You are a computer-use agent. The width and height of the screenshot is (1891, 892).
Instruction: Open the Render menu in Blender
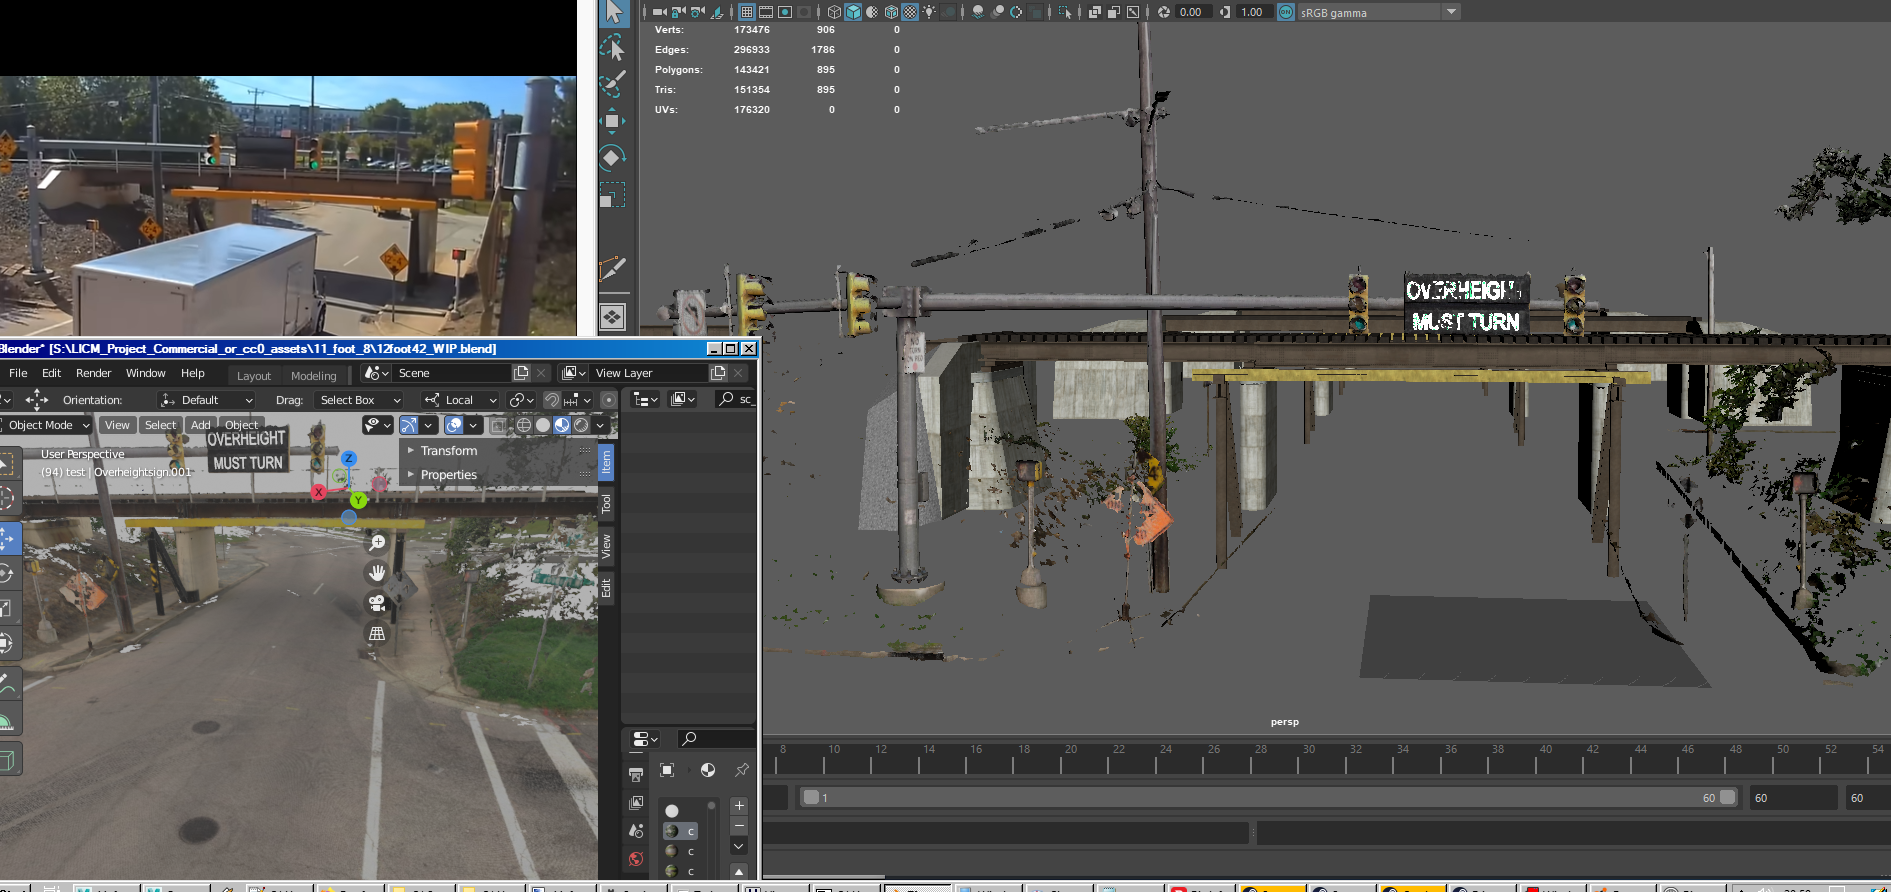pyautogui.click(x=93, y=373)
